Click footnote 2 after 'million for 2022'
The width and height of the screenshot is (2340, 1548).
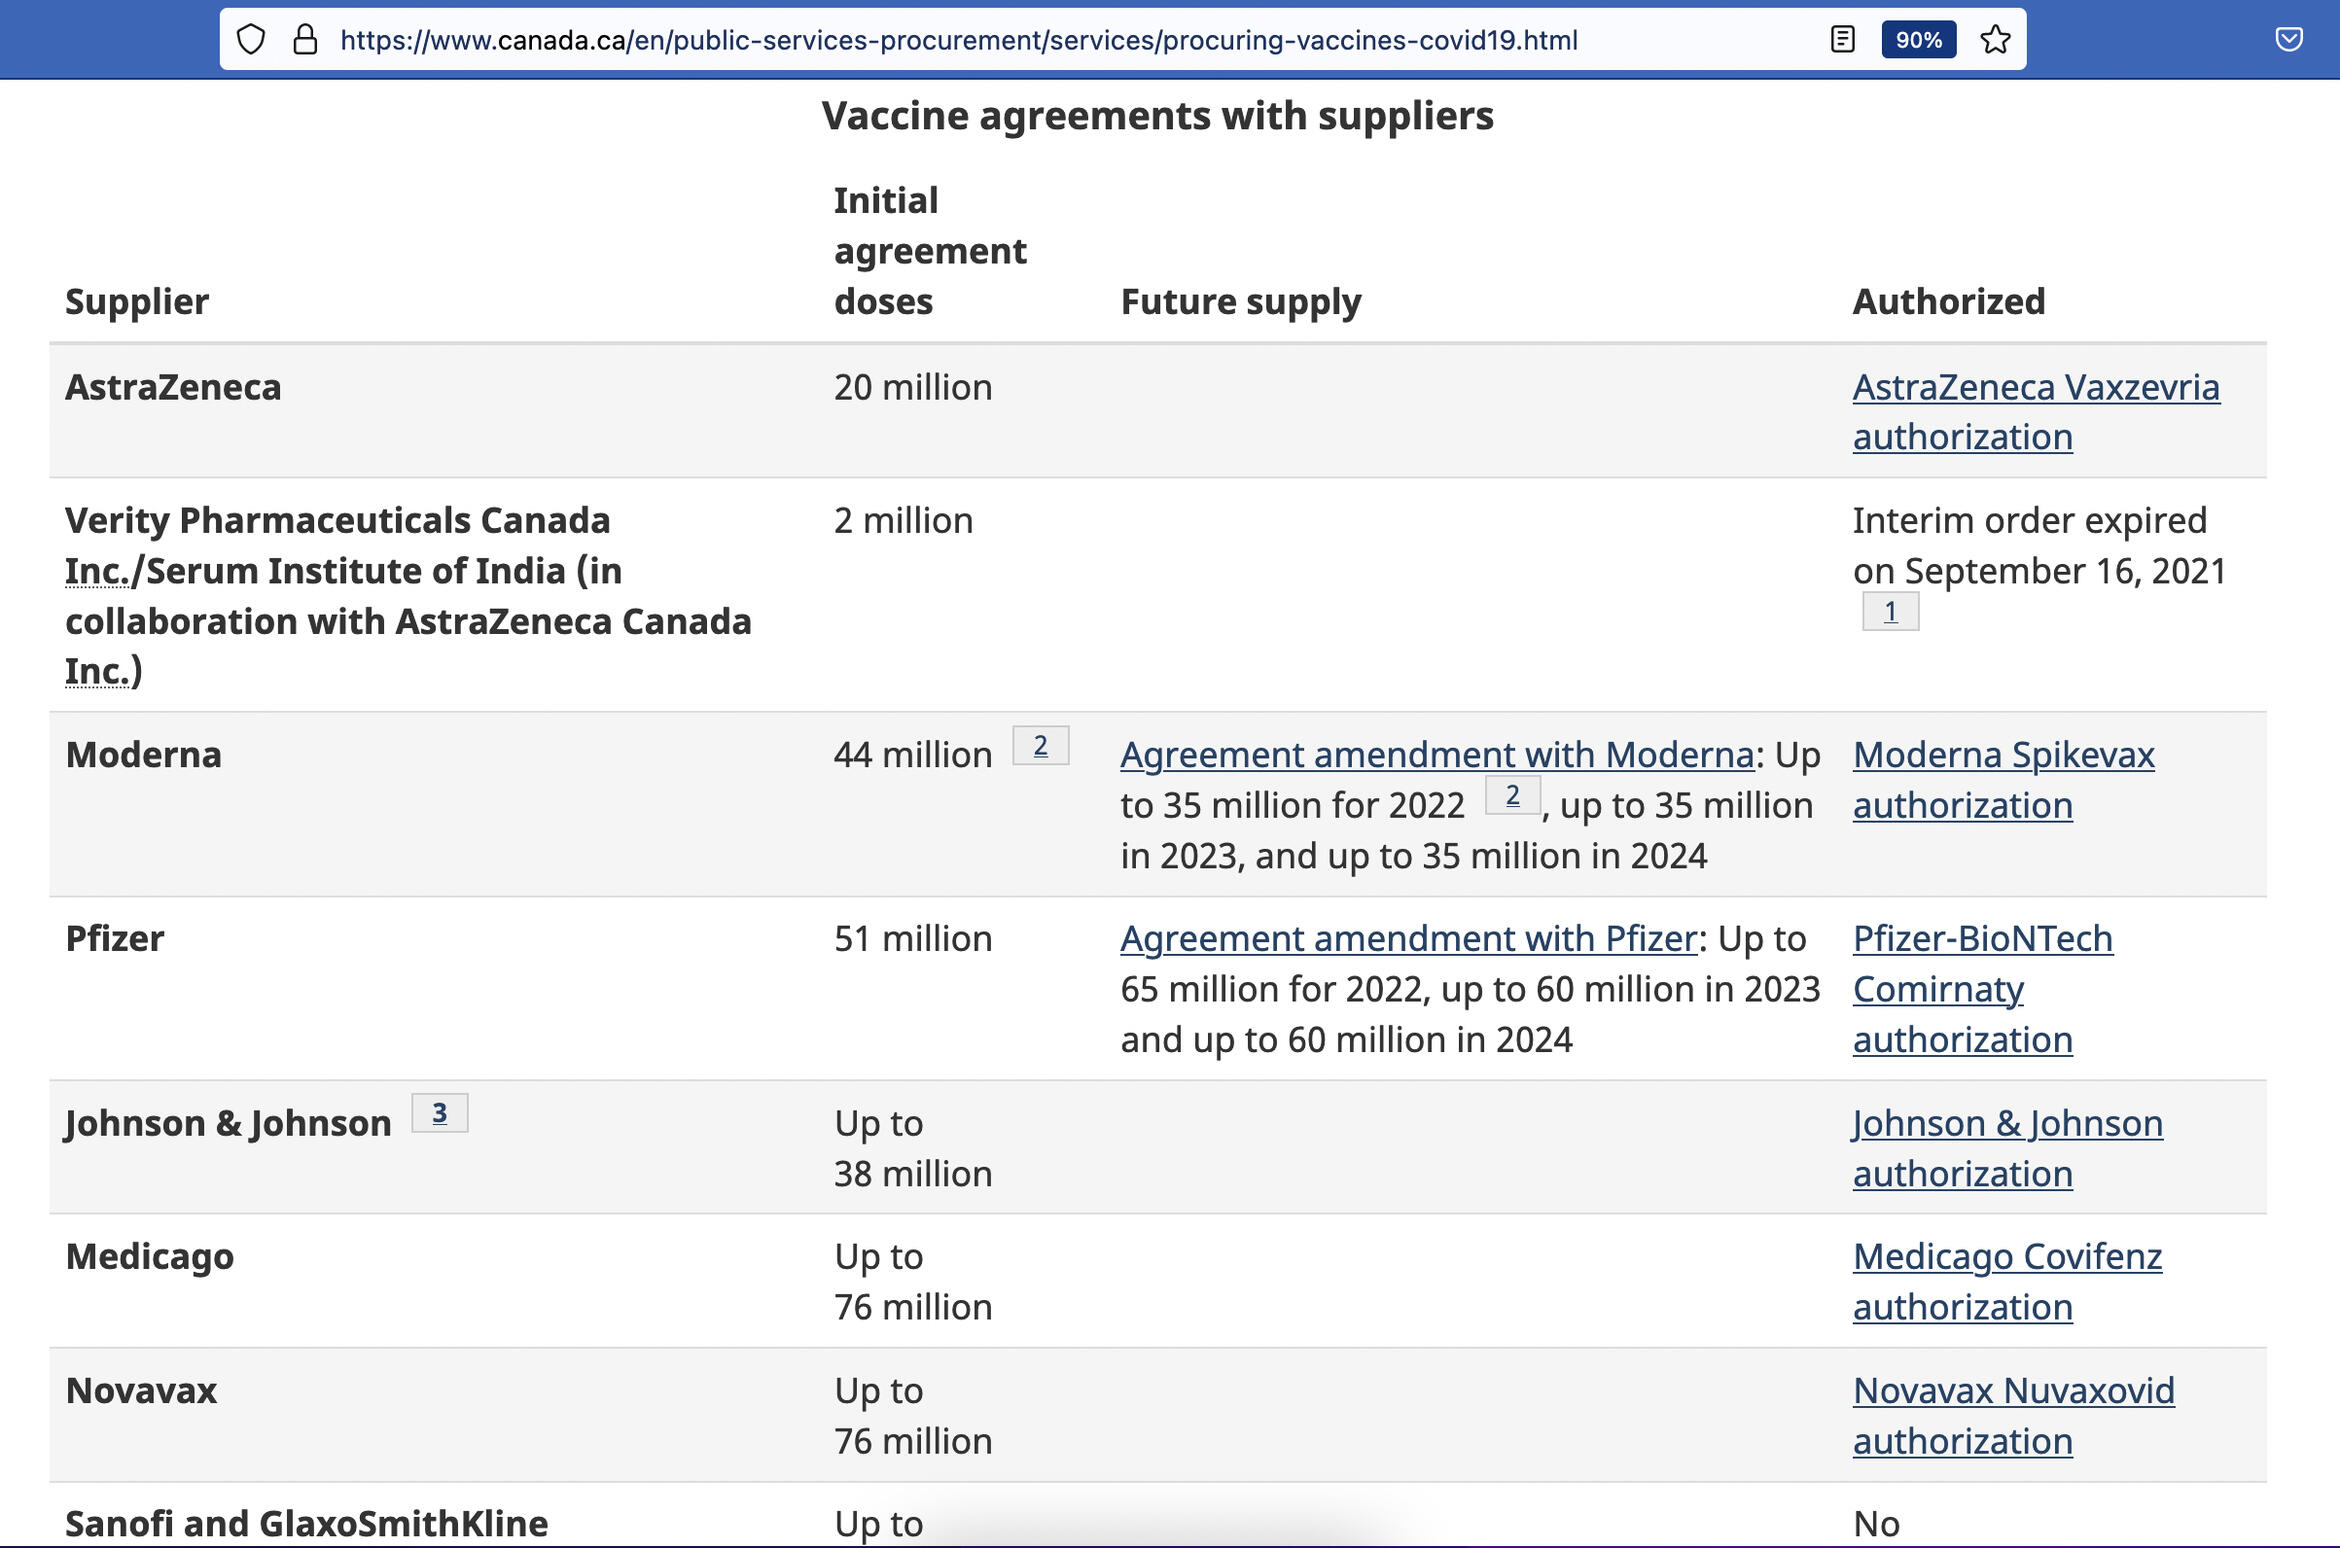[1511, 796]
